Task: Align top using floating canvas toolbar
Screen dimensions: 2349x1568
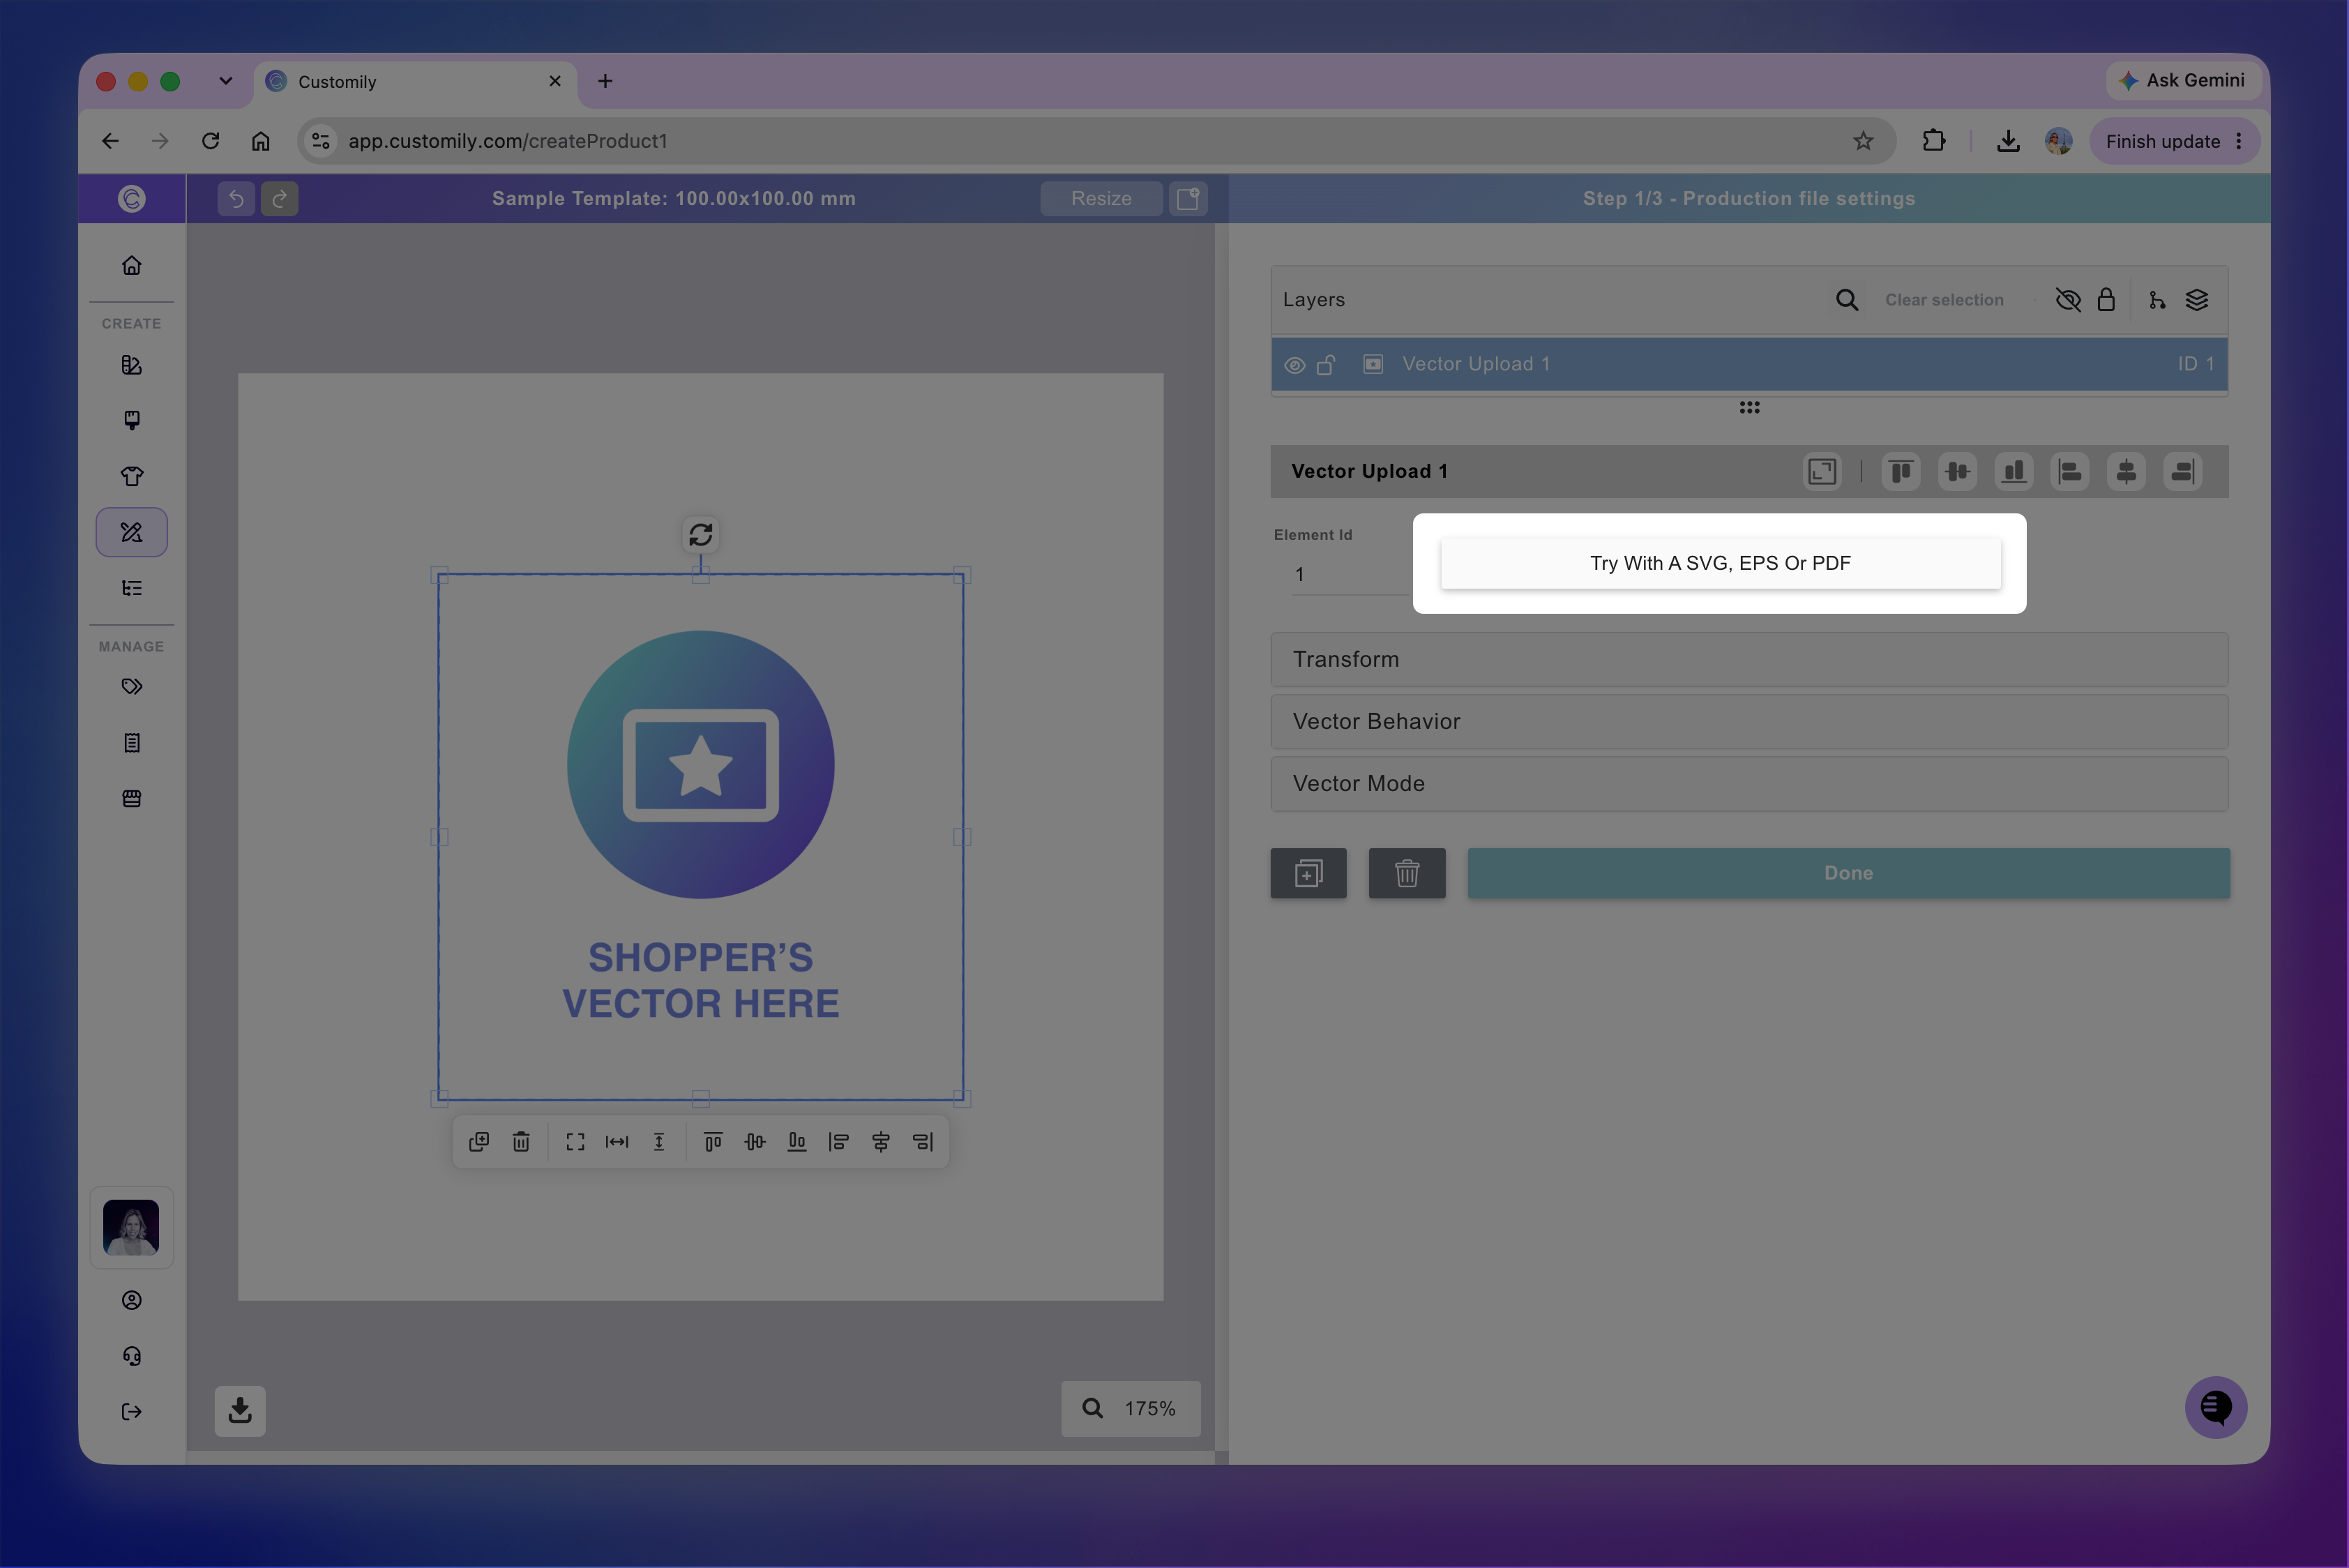Action: (713, 1142)
